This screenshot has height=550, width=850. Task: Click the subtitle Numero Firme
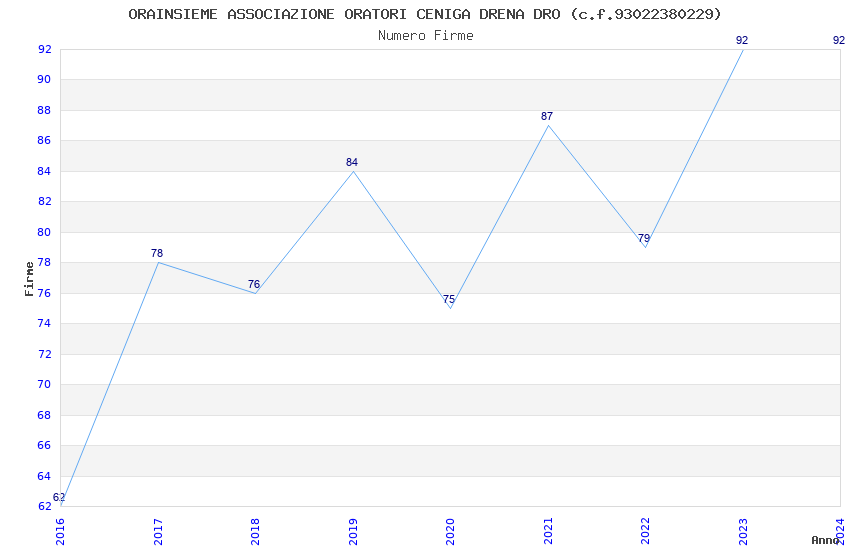[426, 36]
